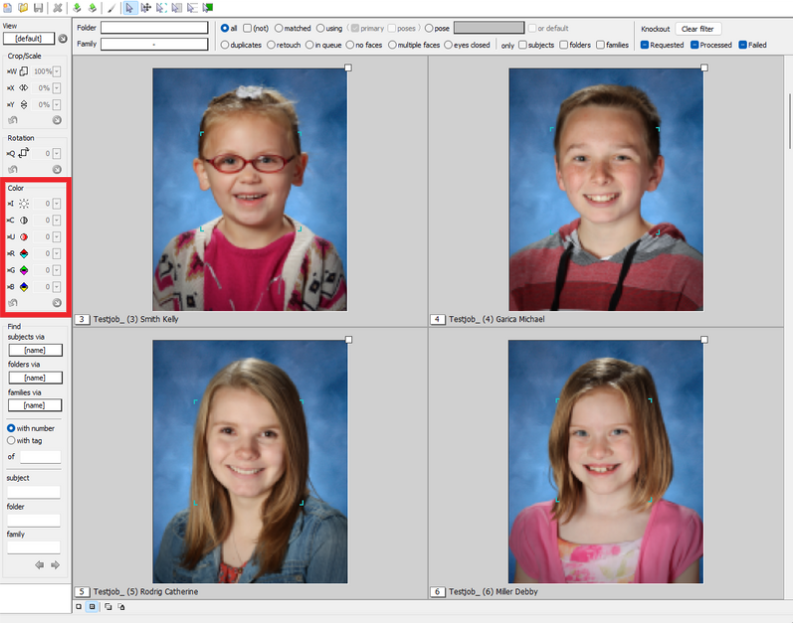Click the single-image layout icon at bottom
Viewport: 793px width, 623px height.
78,606
